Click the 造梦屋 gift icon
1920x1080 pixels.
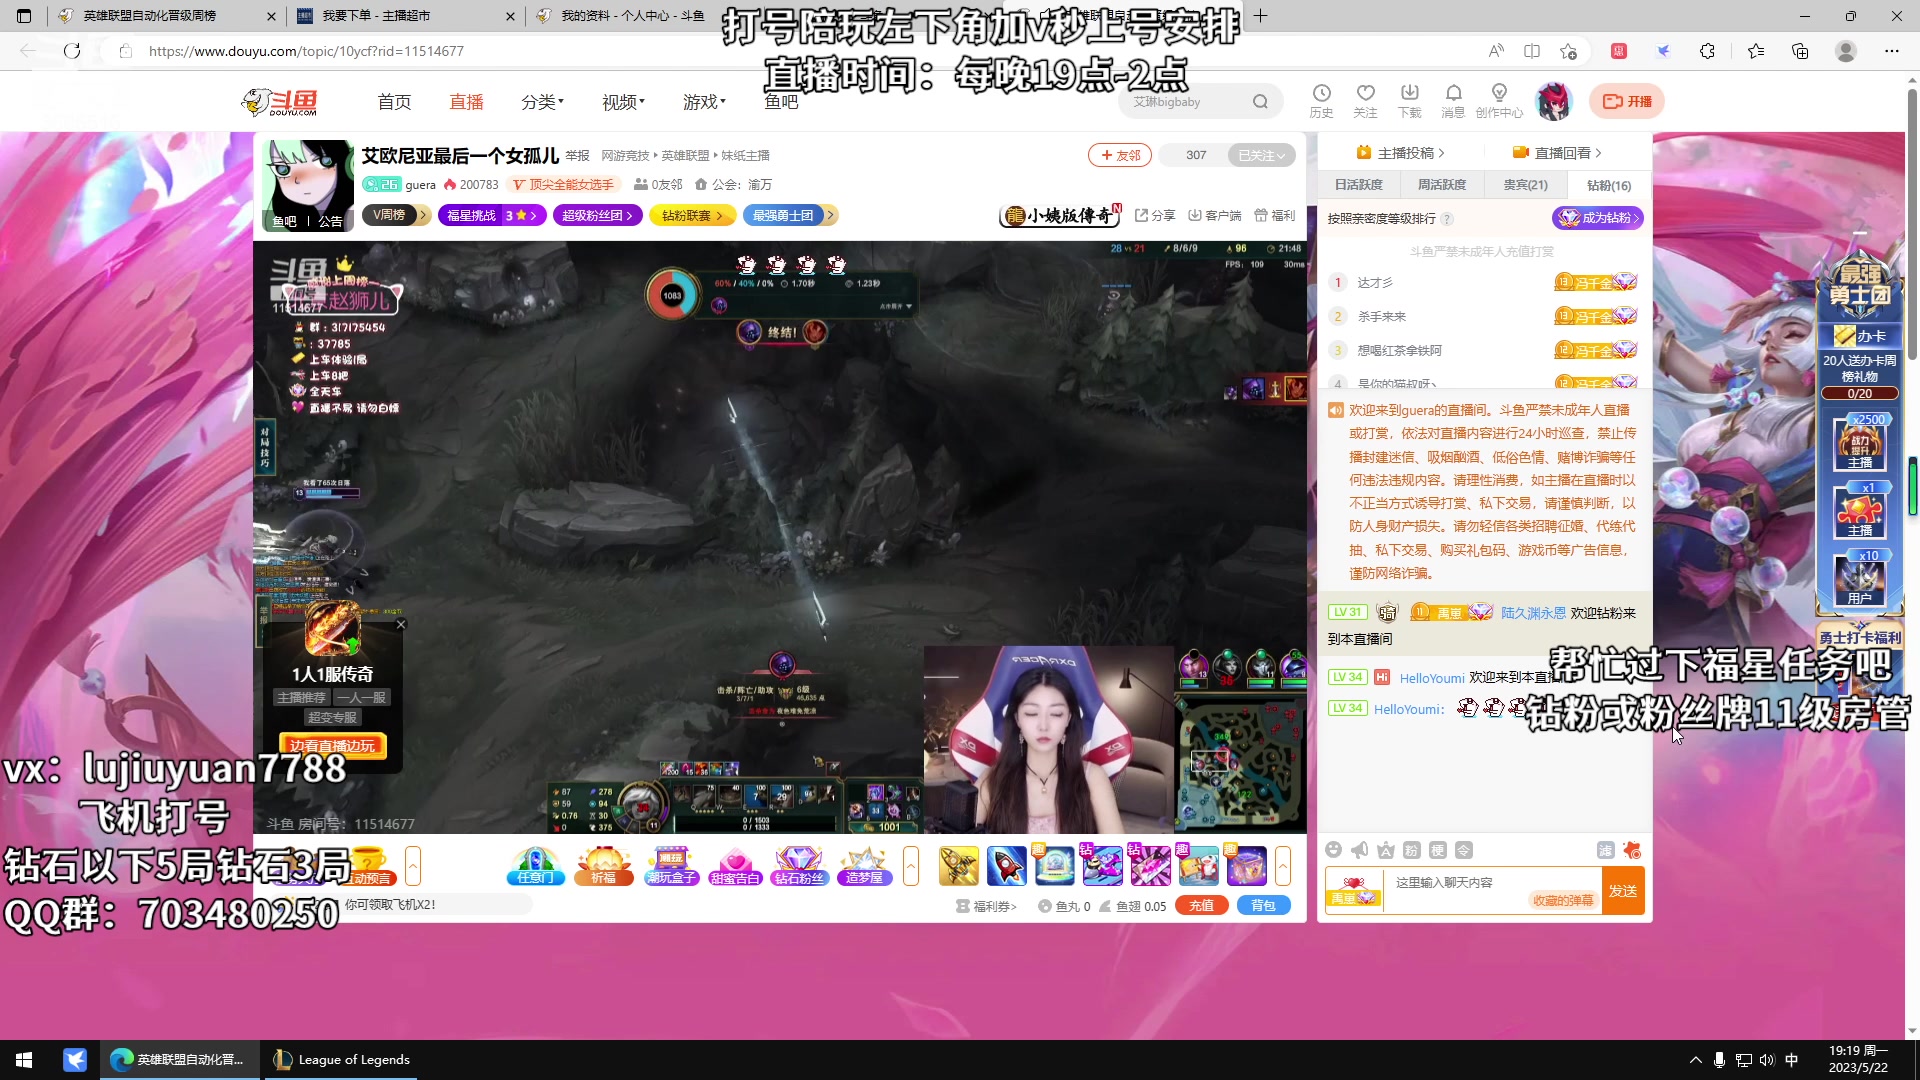pyautogui.click(x=864, y=865)
